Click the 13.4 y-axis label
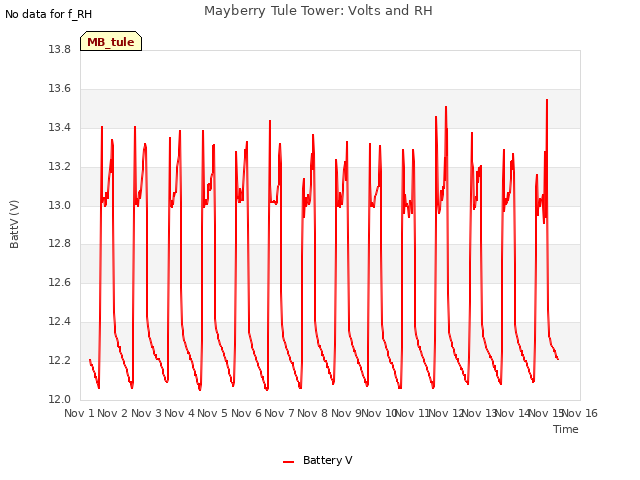The width and height of the screenshot is (640, 480). [59, 127]
